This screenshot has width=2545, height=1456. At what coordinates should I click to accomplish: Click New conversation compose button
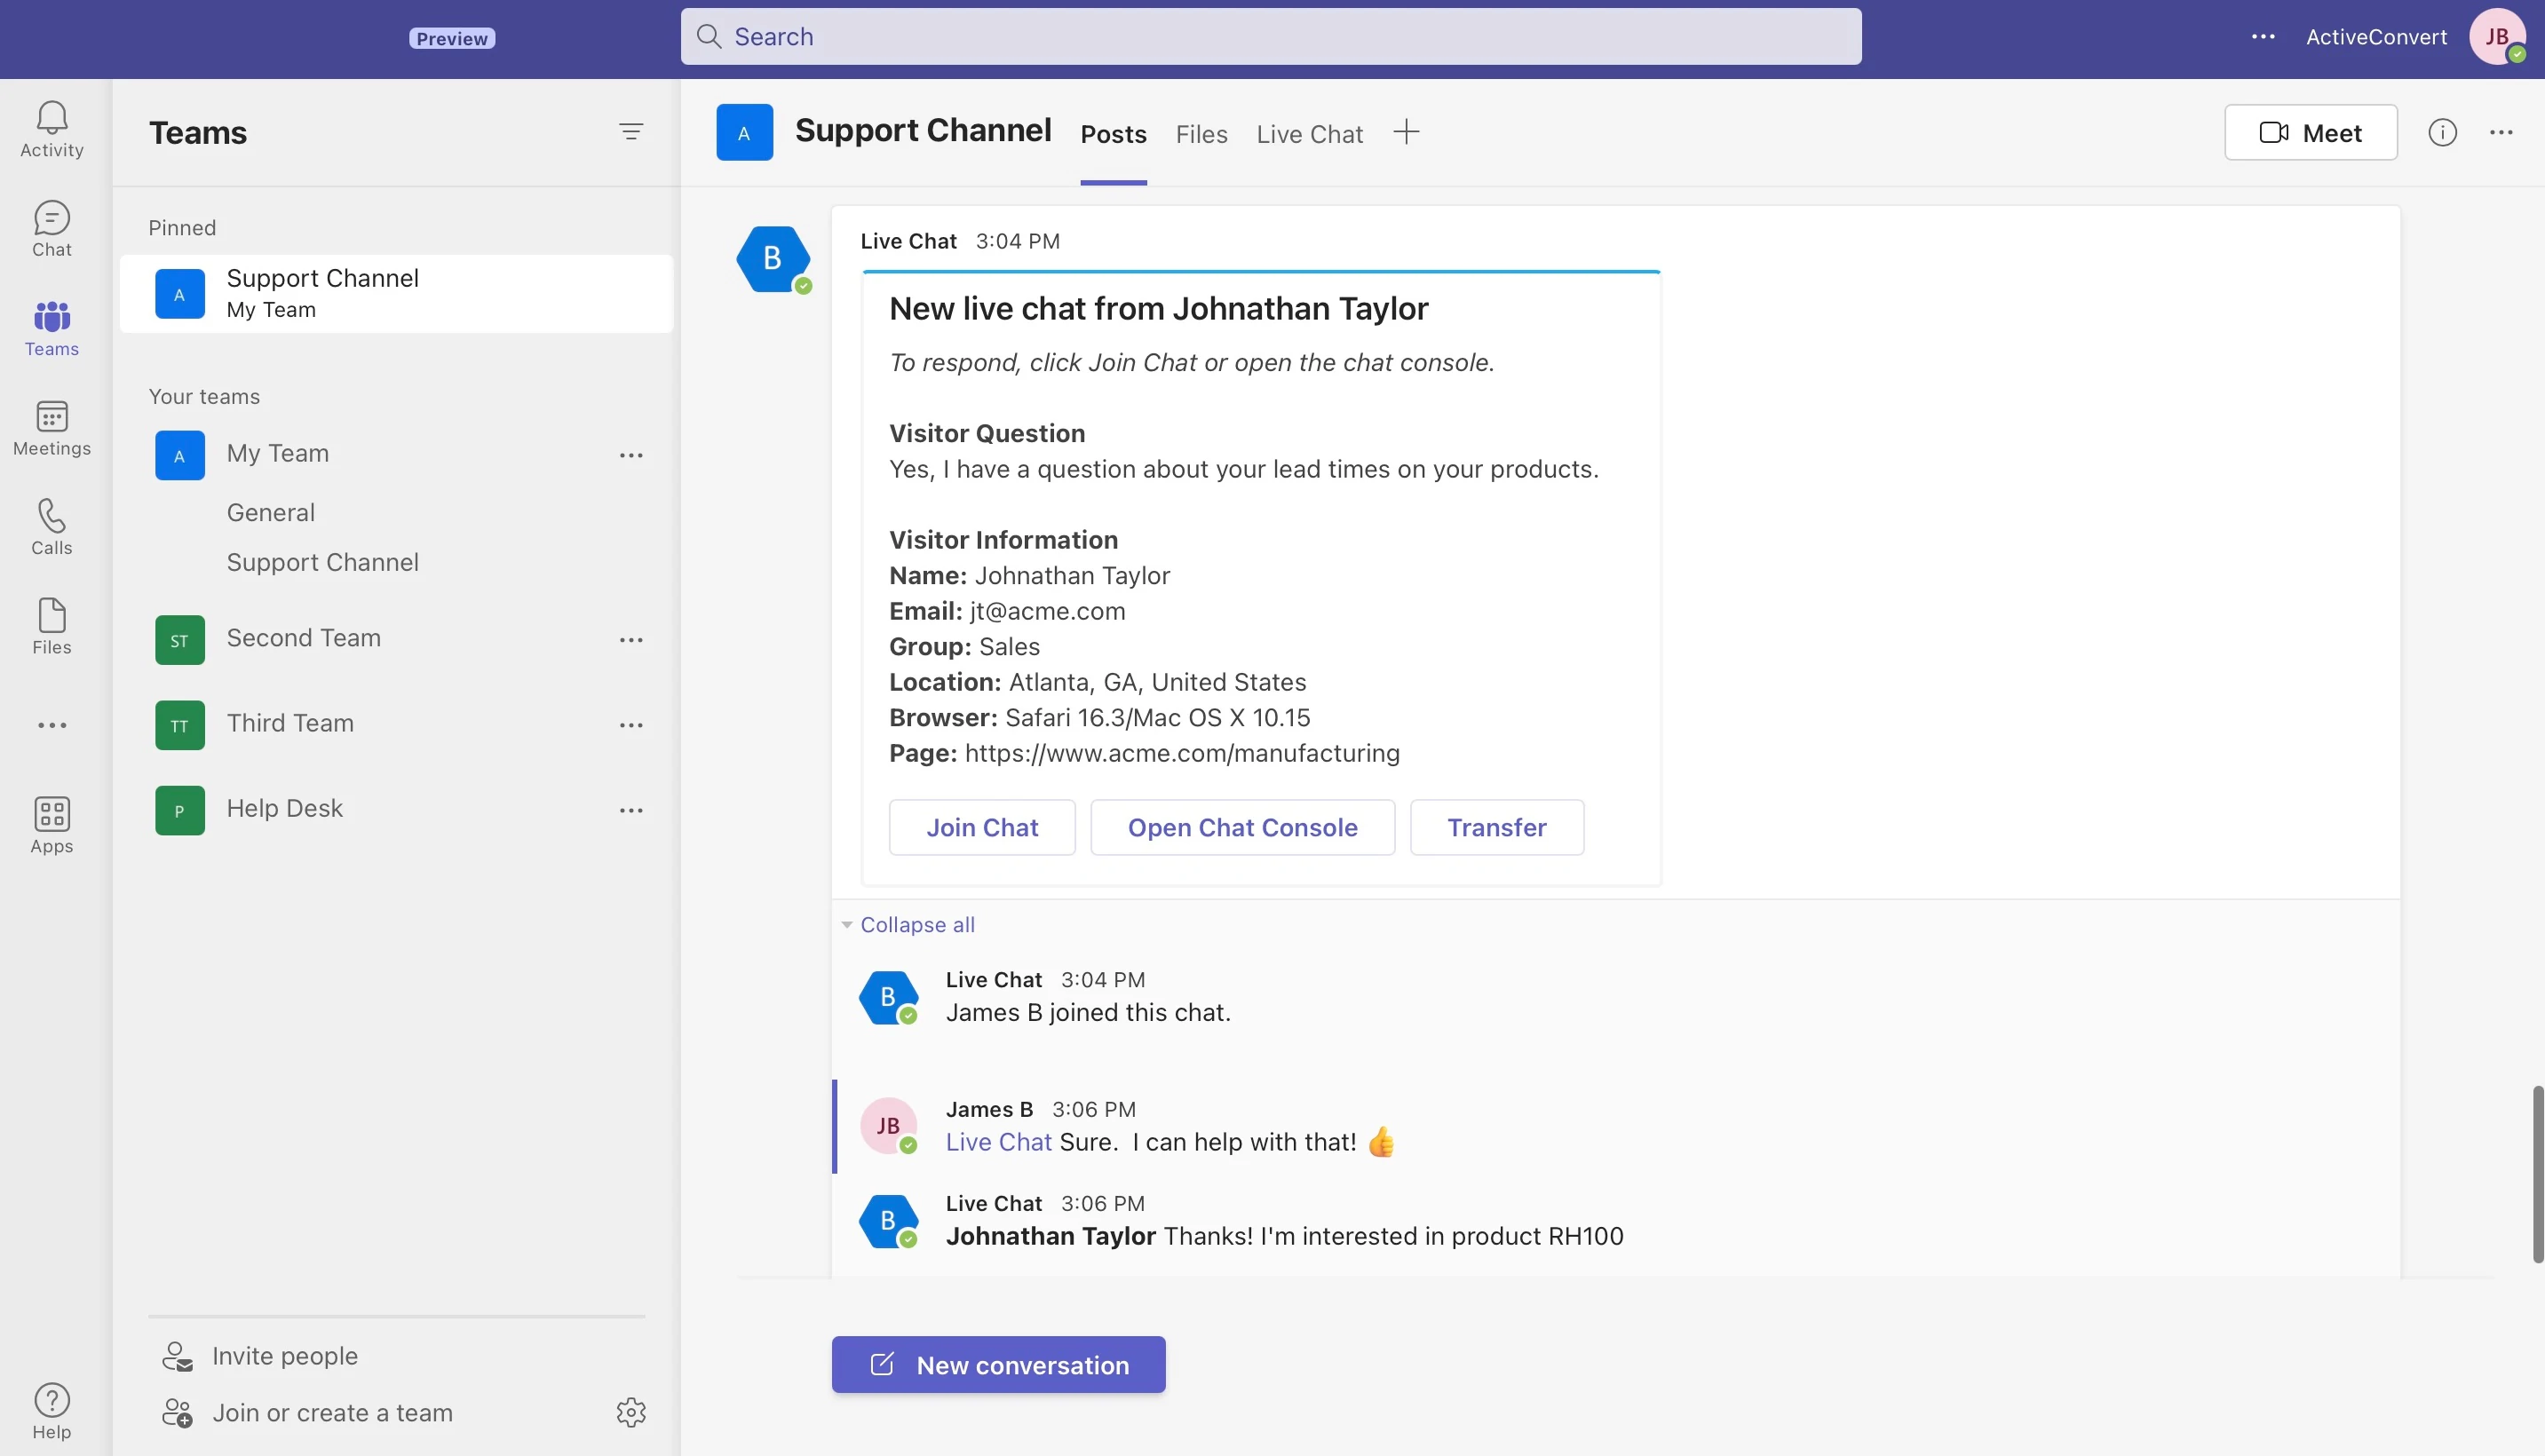[998, 1364]
